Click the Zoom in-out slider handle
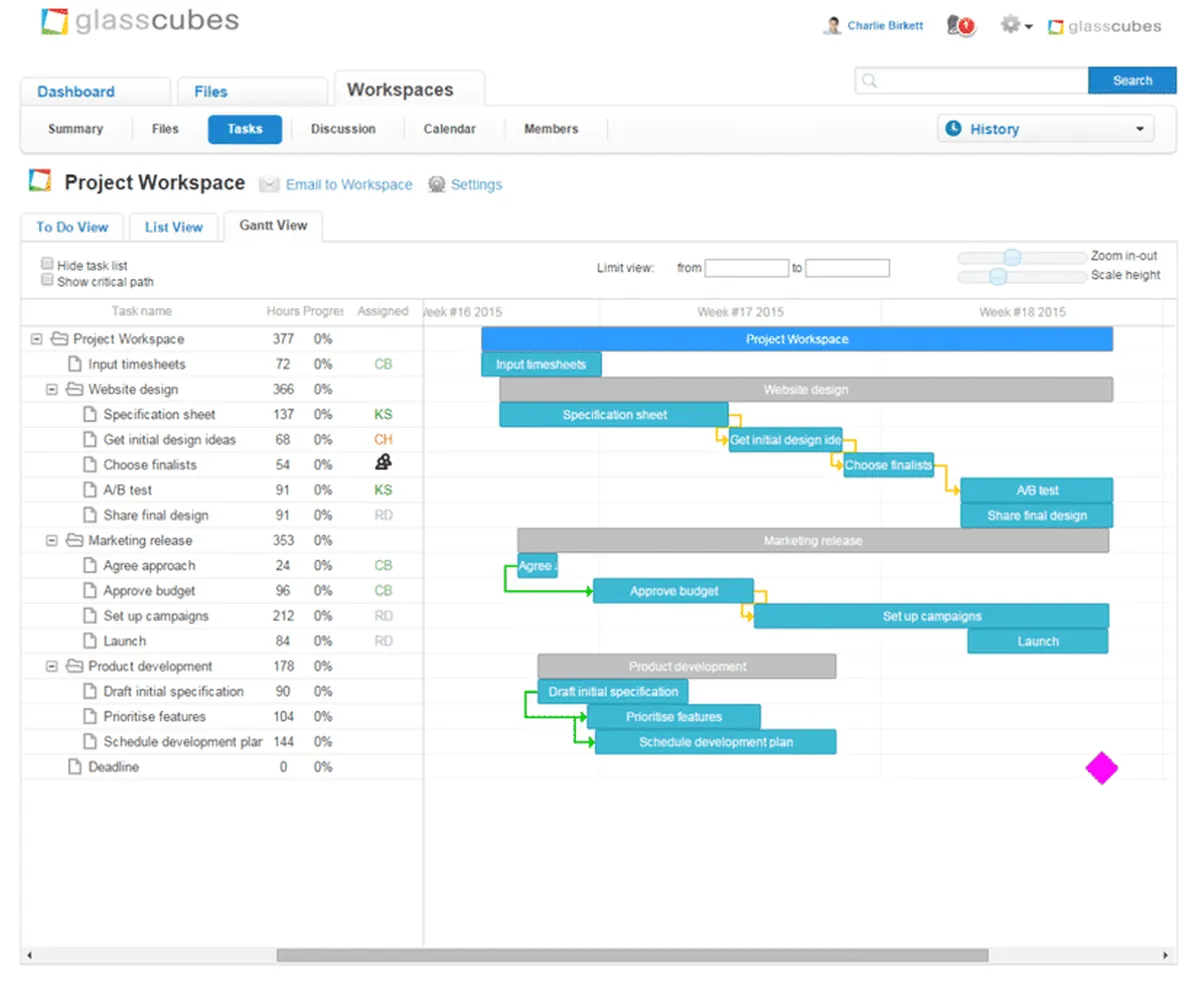This screenshot has width=1200, height=983. pyautogui.click(x=1012, y=257)
